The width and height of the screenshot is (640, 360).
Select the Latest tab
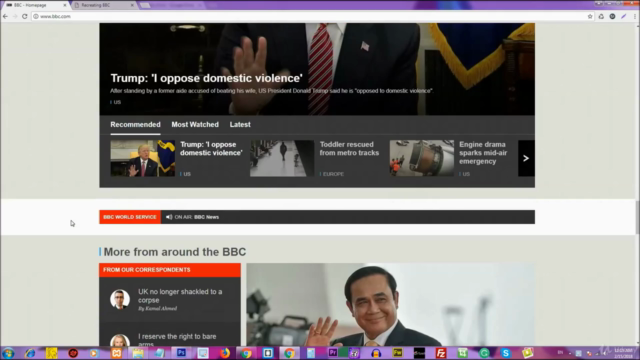[x=240, y=124]
